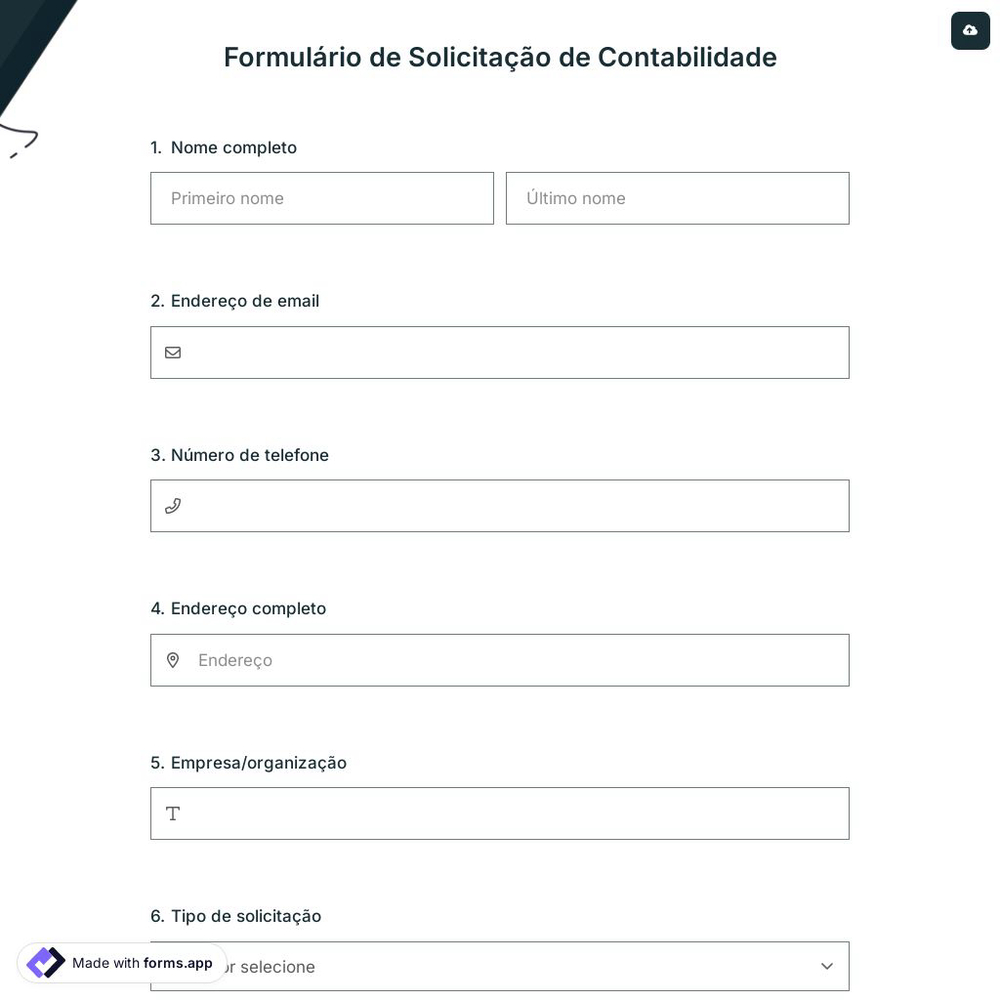This screenshot has width=1000, height=1000.
Task: Click the Endereço de email input box
Action: [x=500, y=352]
